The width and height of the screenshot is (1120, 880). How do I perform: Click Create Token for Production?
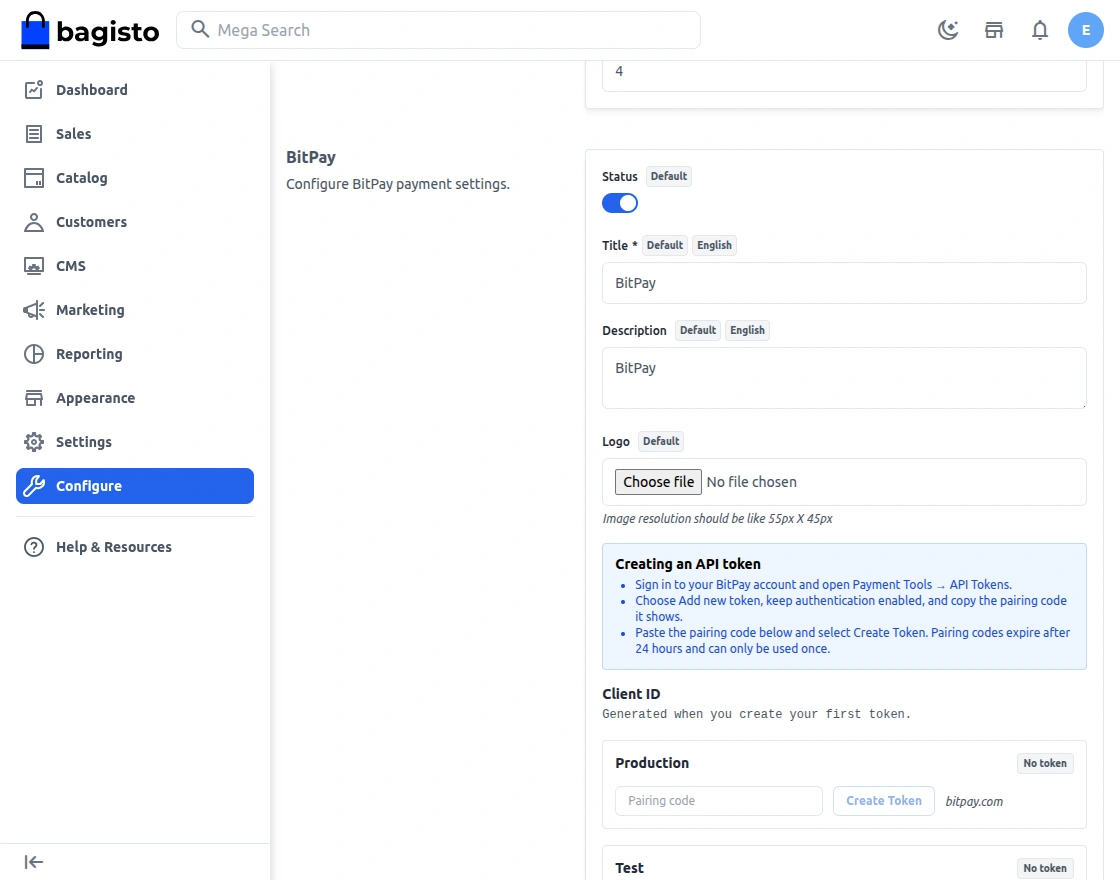click(x=884, y=801)
